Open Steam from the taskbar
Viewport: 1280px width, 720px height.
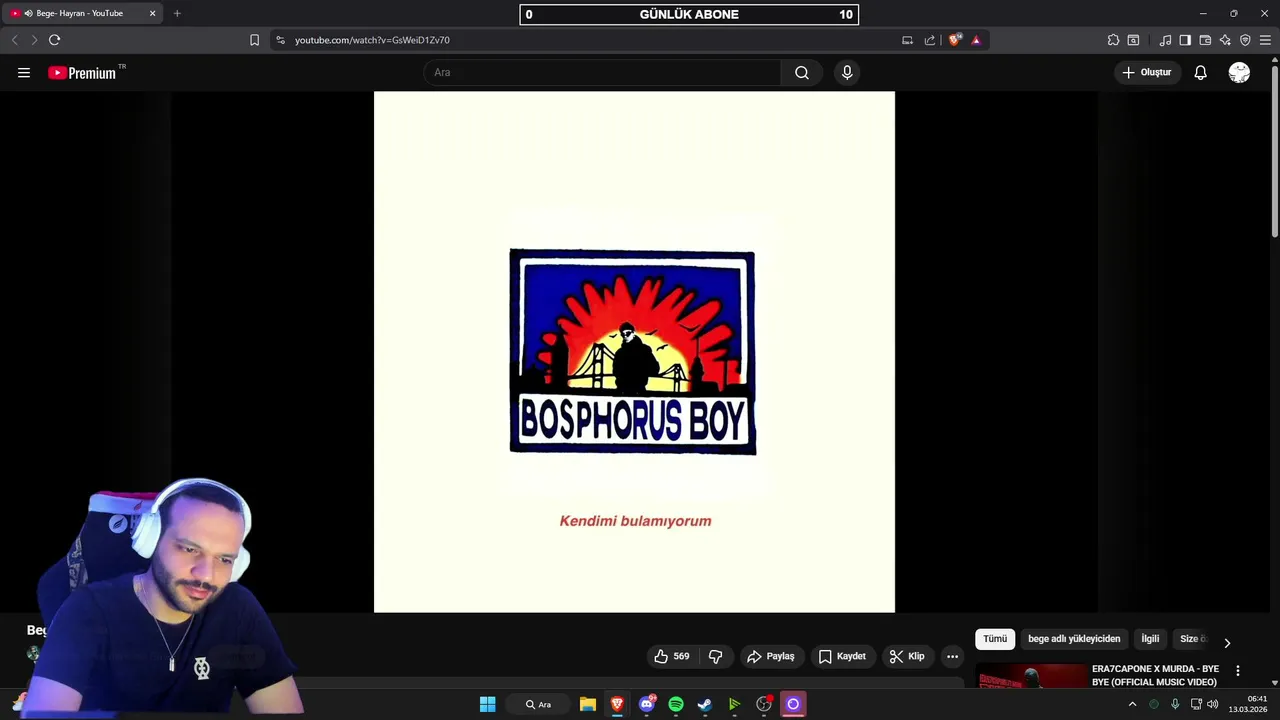pos(705,704)
